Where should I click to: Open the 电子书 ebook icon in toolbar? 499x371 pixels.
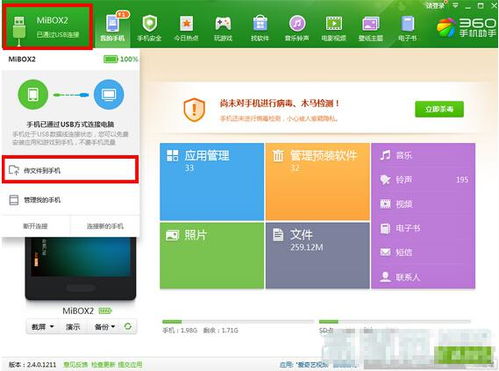tap(407, 24)
